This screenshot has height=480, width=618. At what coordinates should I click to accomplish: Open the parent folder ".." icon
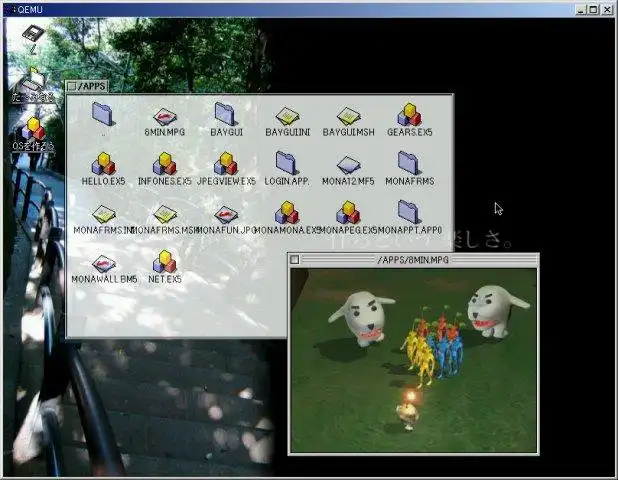103,114
